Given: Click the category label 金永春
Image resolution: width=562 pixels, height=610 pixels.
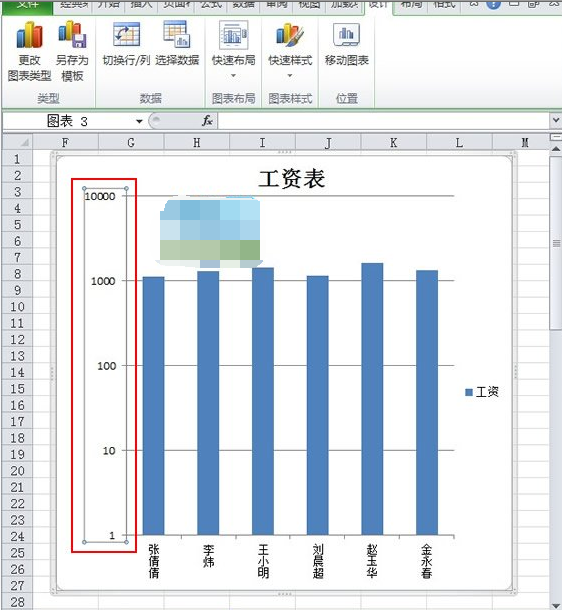Looking at the screenshot, I should coord(427,561).
